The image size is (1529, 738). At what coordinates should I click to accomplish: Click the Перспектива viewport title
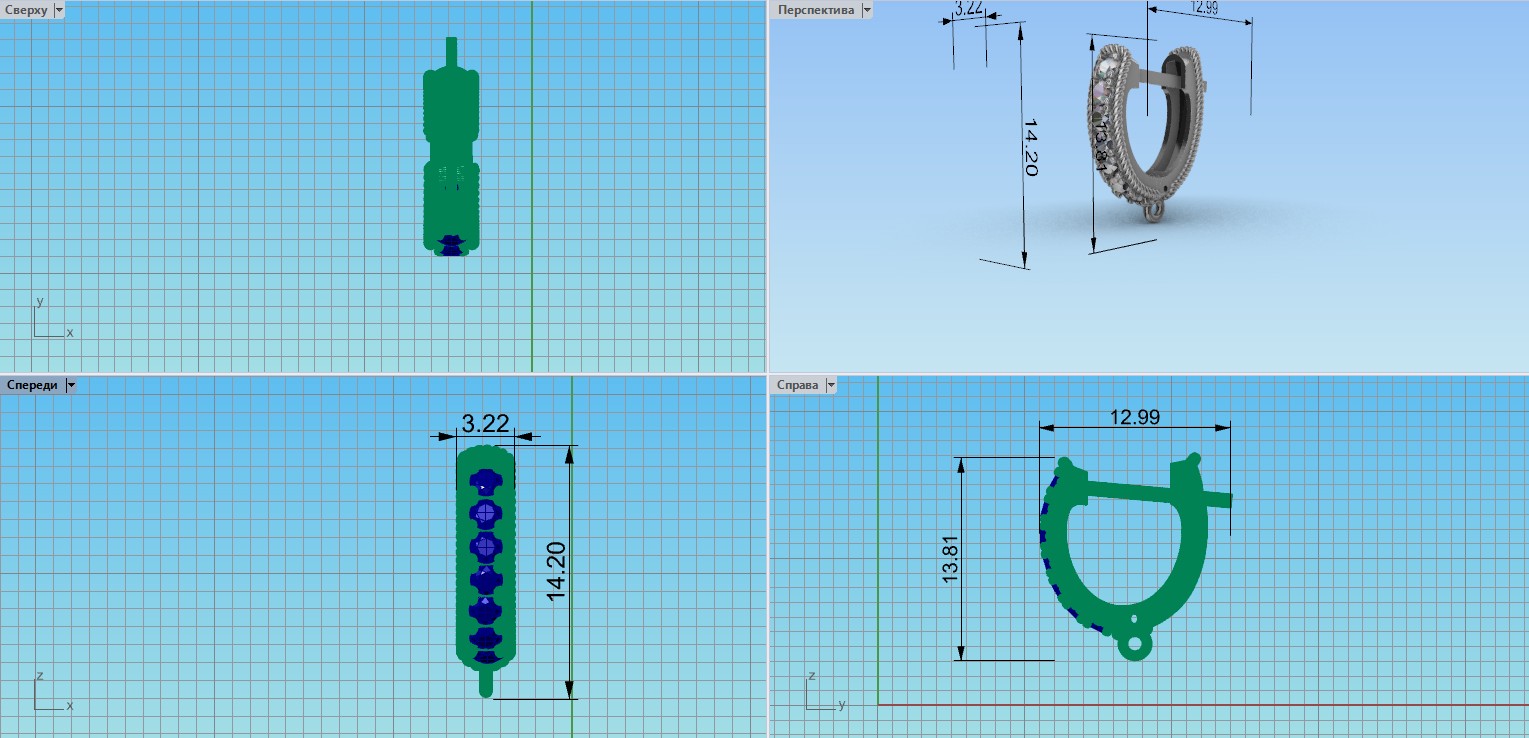pyautogui.click(x=816, y=10)
